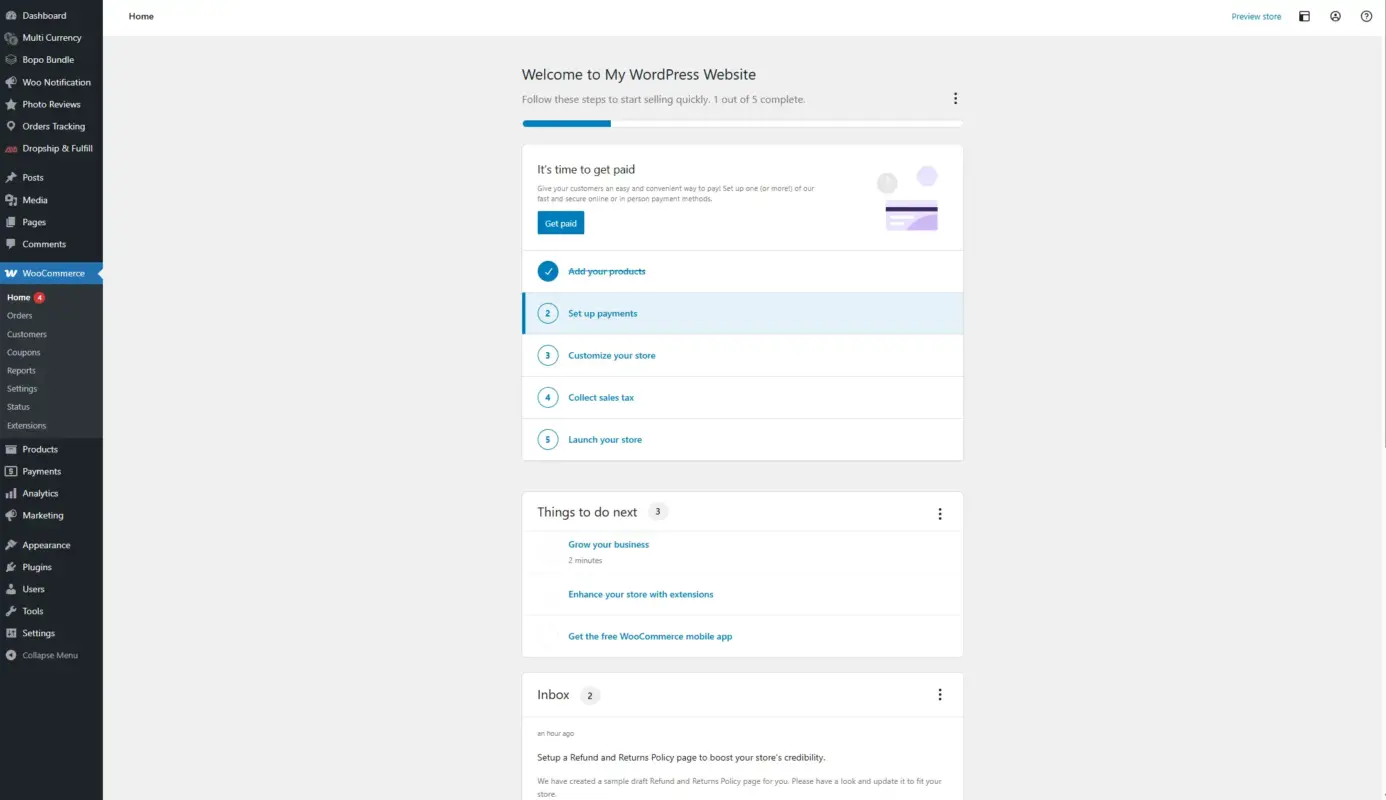This screenshot has width=1386, height=800.
Task: Click the Plugins plug icon
Action: pyautogui.click(x=11, y=567)
